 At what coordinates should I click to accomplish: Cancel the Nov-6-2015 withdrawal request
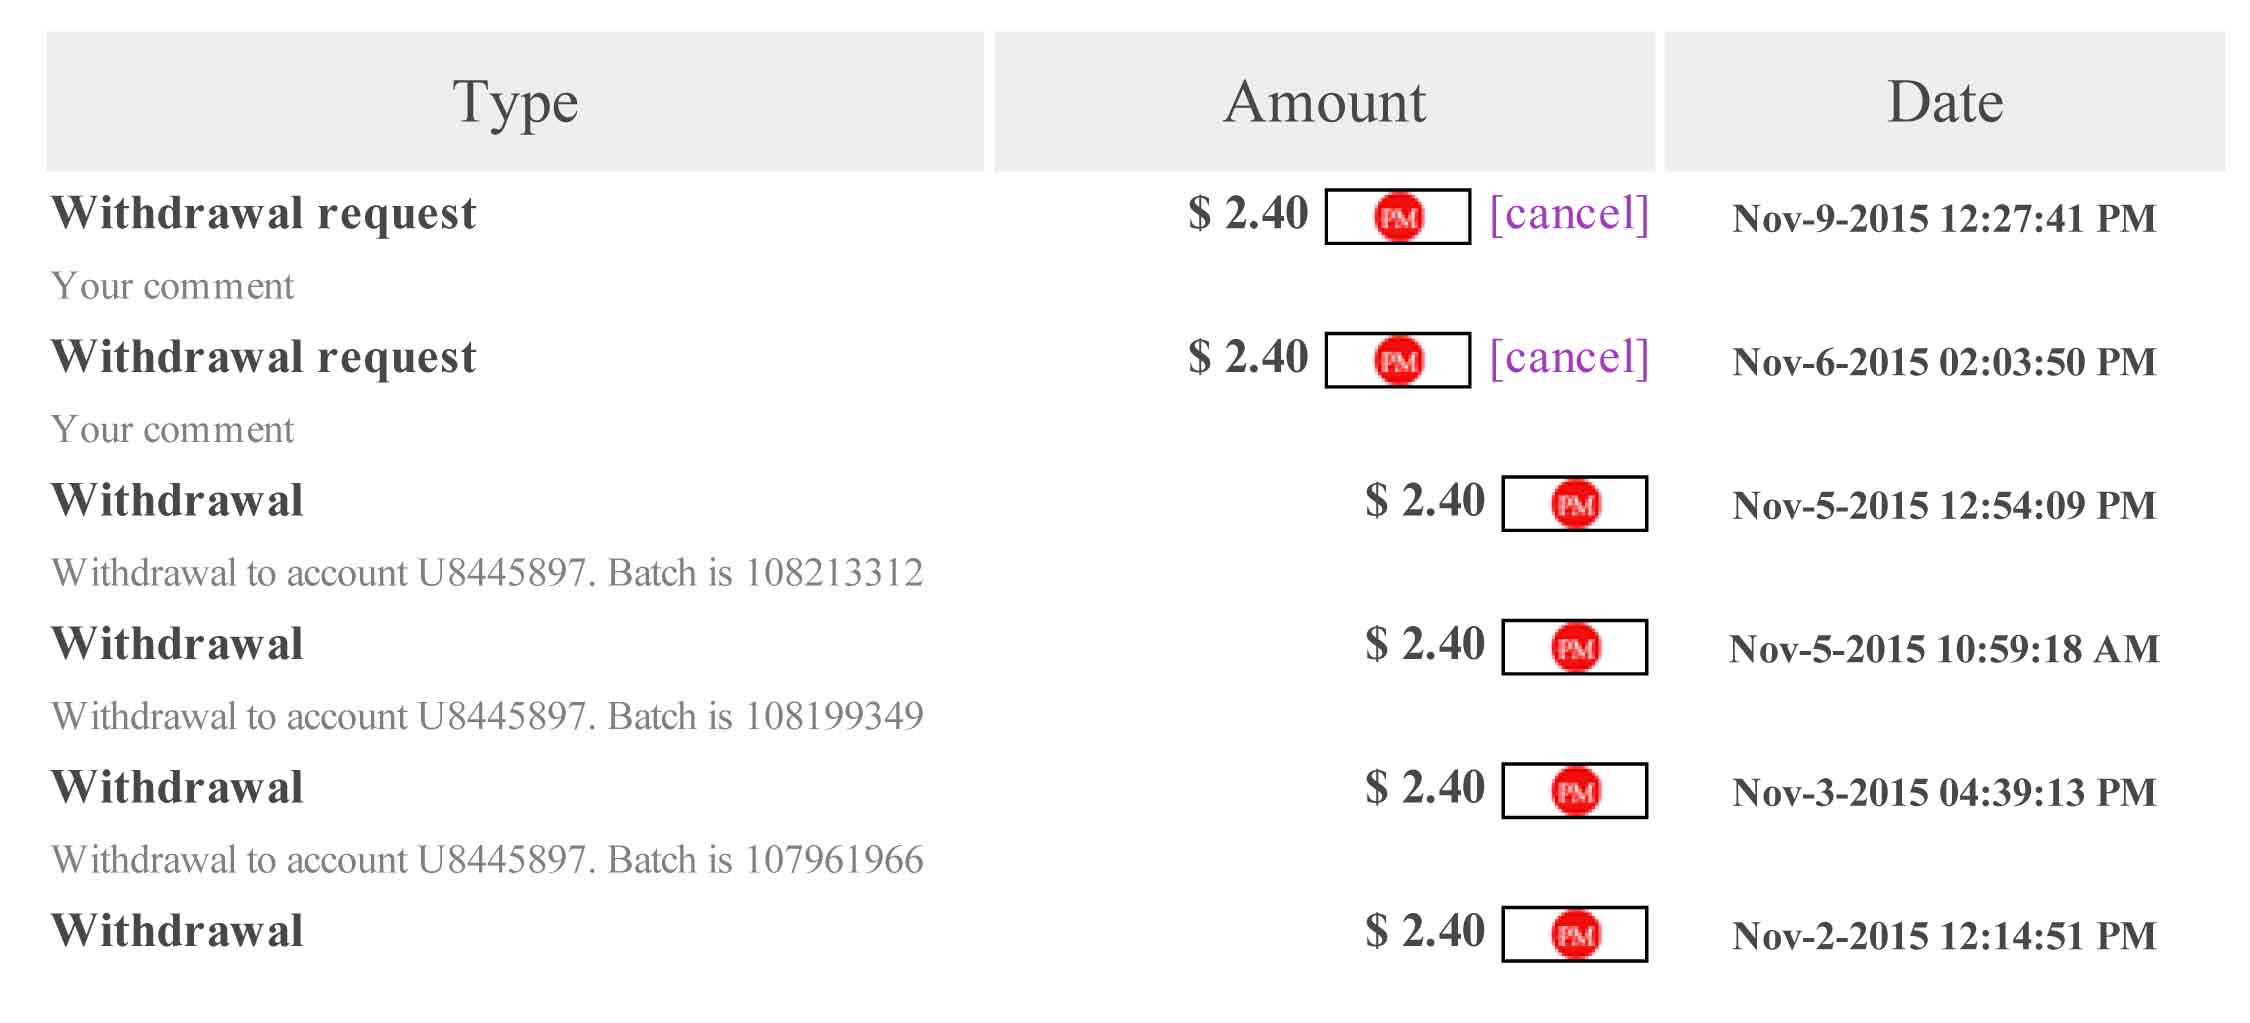1568,358
